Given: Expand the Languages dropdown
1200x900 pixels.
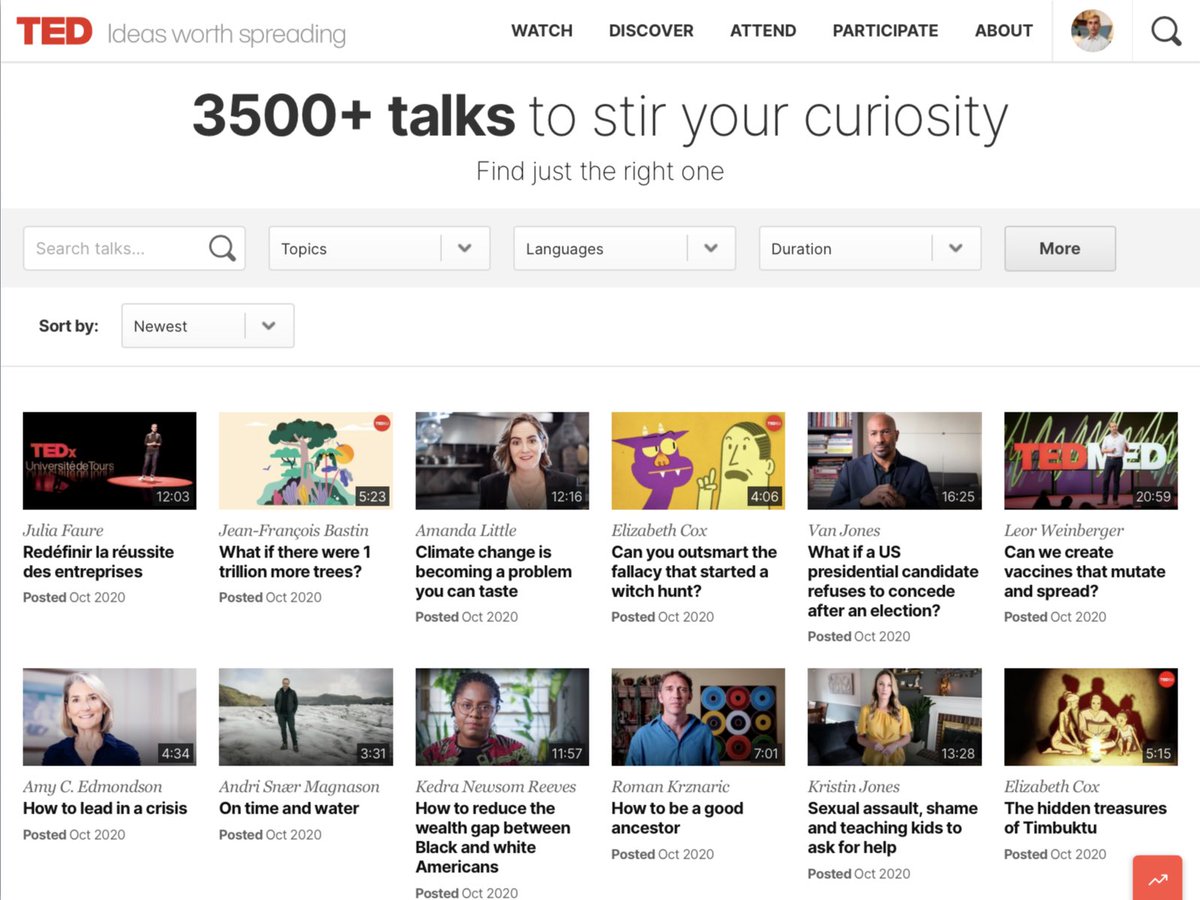Looking at the screenshot, I should [624, 248].
